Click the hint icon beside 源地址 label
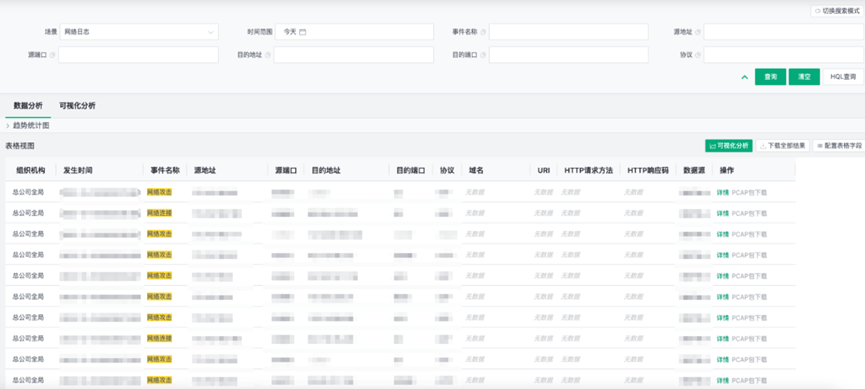 click(698, 32)
